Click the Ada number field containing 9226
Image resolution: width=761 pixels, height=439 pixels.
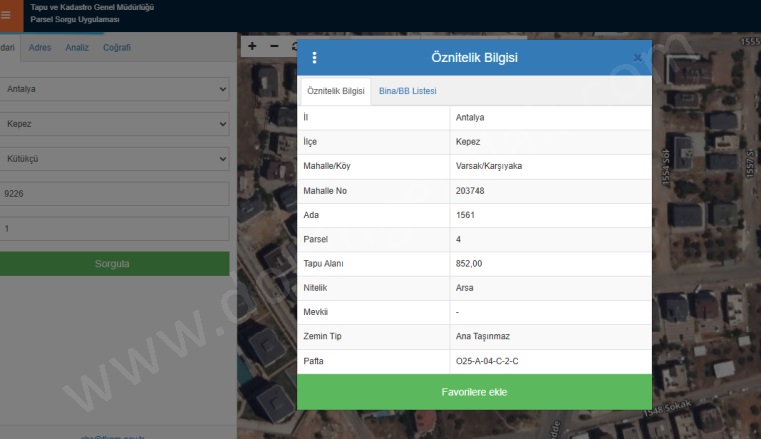114,195
